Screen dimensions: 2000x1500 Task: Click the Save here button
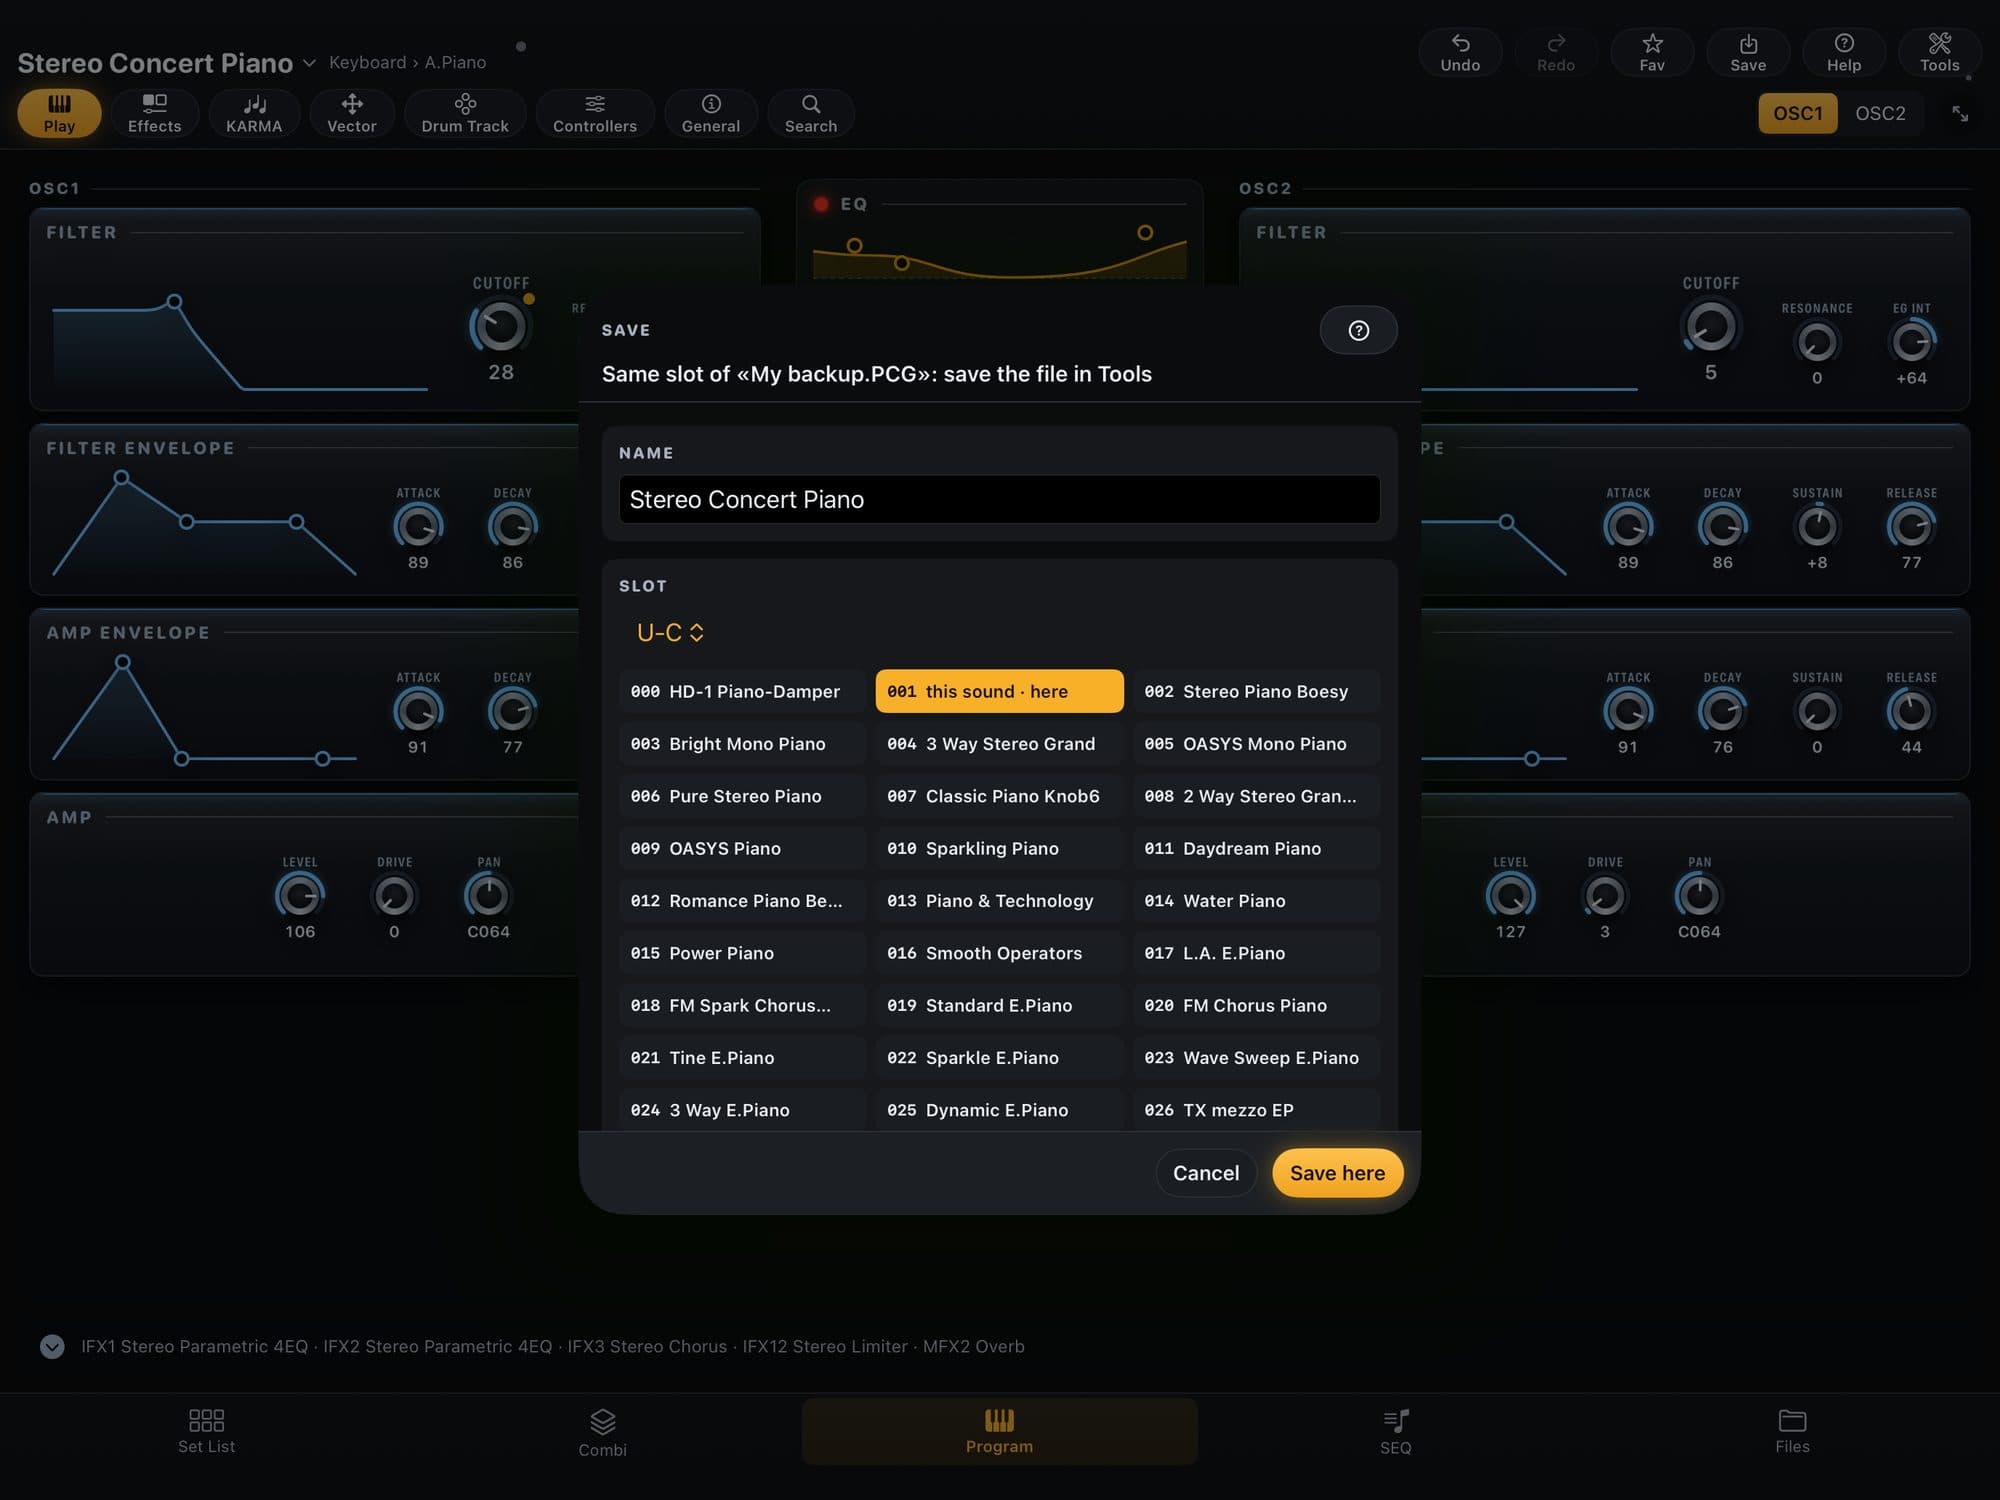click(1337, 1173)
